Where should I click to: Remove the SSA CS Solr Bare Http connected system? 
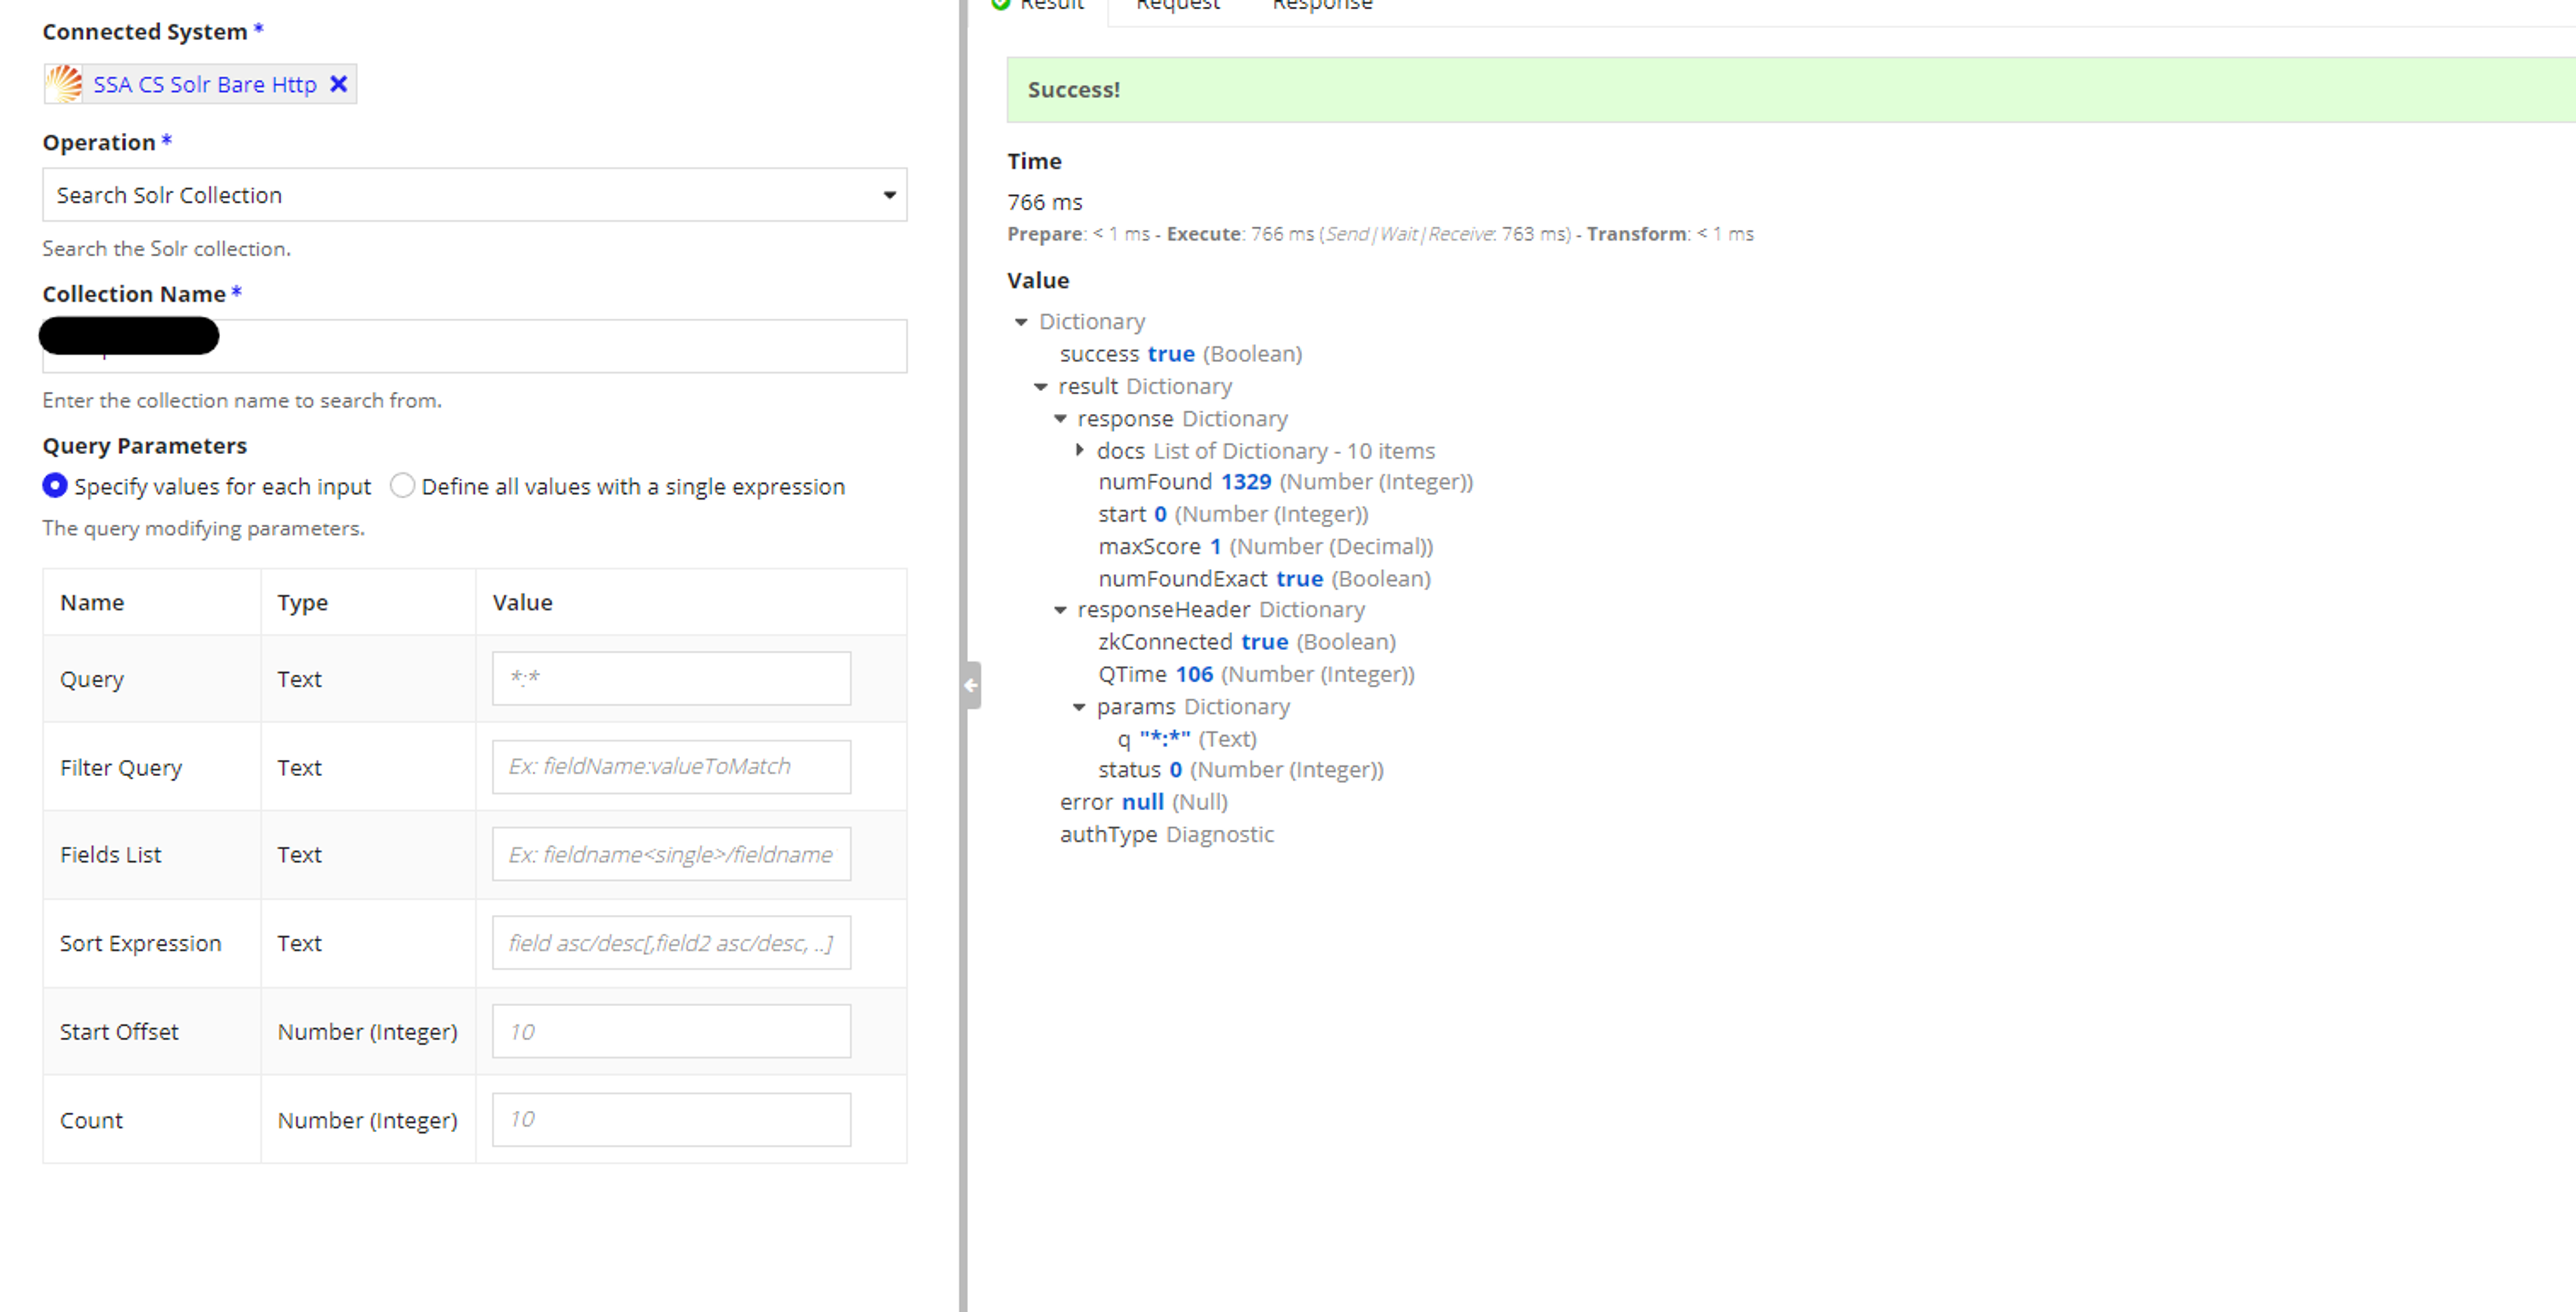point(338,84)
